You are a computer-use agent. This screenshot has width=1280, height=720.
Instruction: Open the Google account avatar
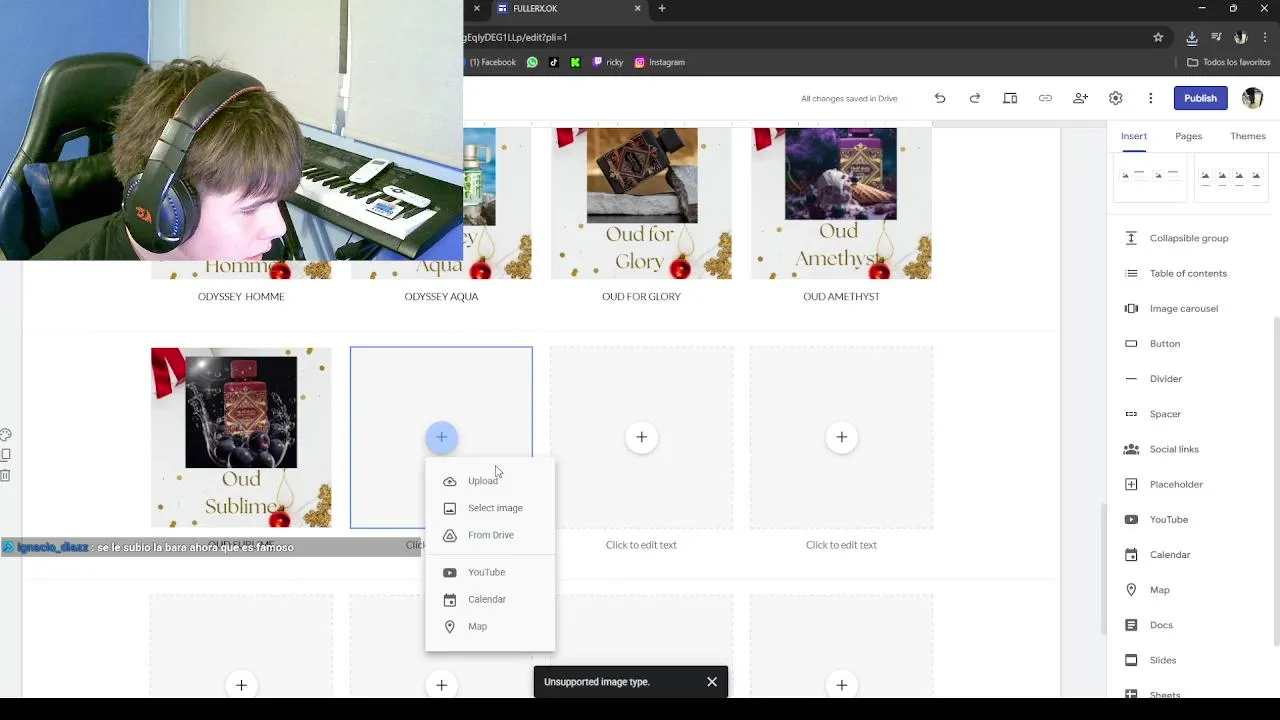pyautogui.click(x=1252, y=98)
